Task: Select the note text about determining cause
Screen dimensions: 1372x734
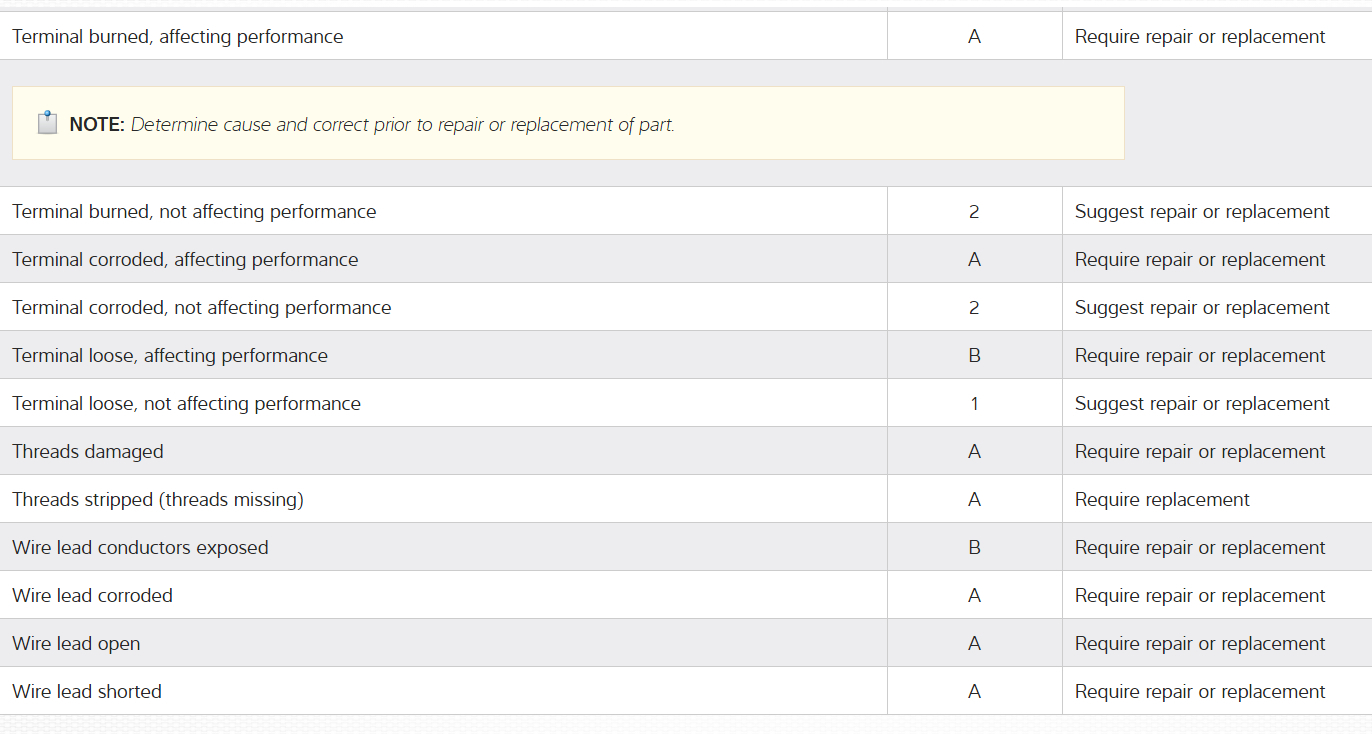Action: (402, 125)
